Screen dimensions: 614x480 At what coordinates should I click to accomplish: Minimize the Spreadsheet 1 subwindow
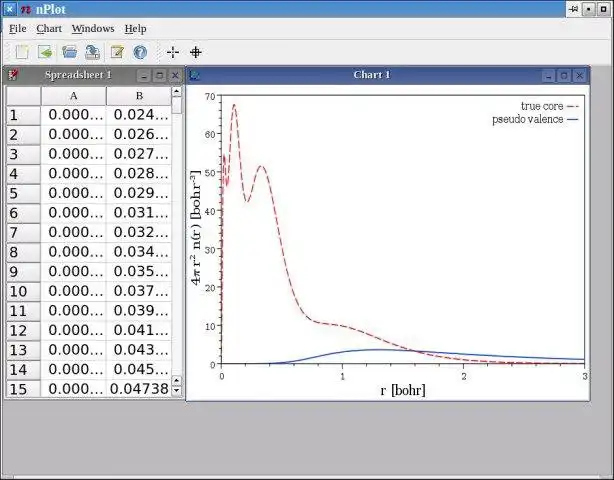(144, 75)
